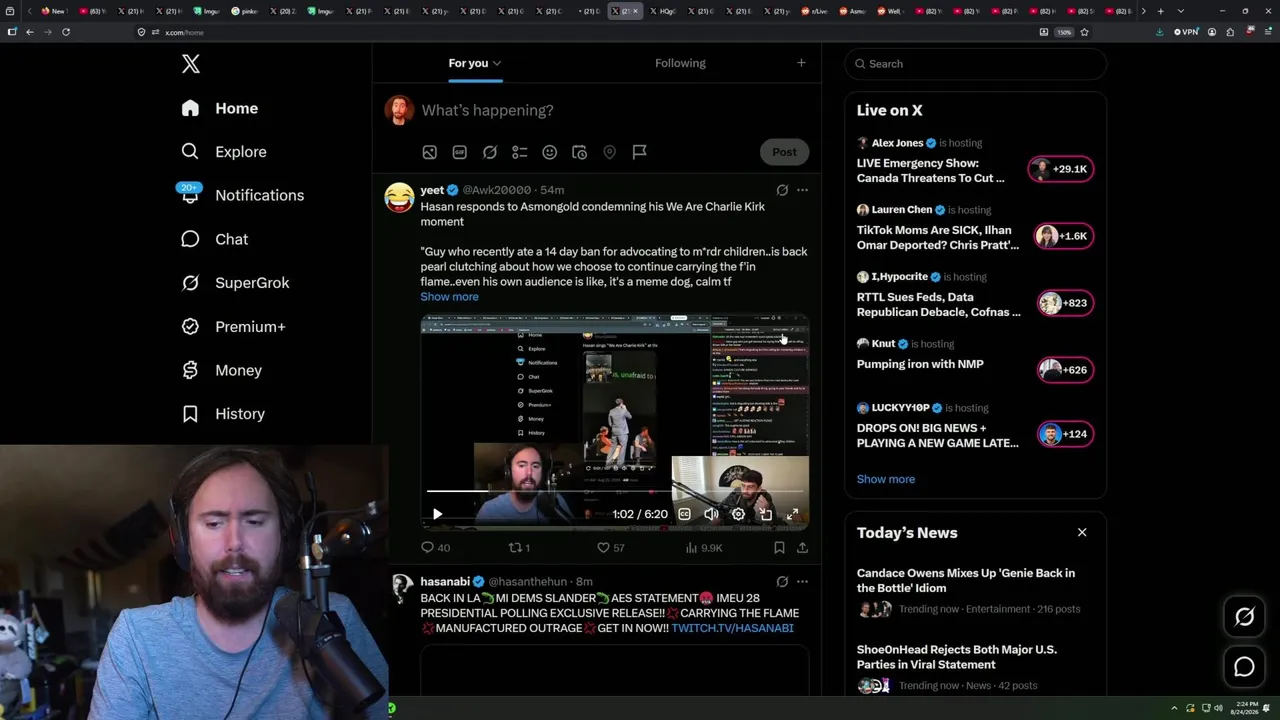The height and width of the screenshot is (720, 1280).
Task: Click the Grok icon on yeet's post
Action: click(782, 190)
